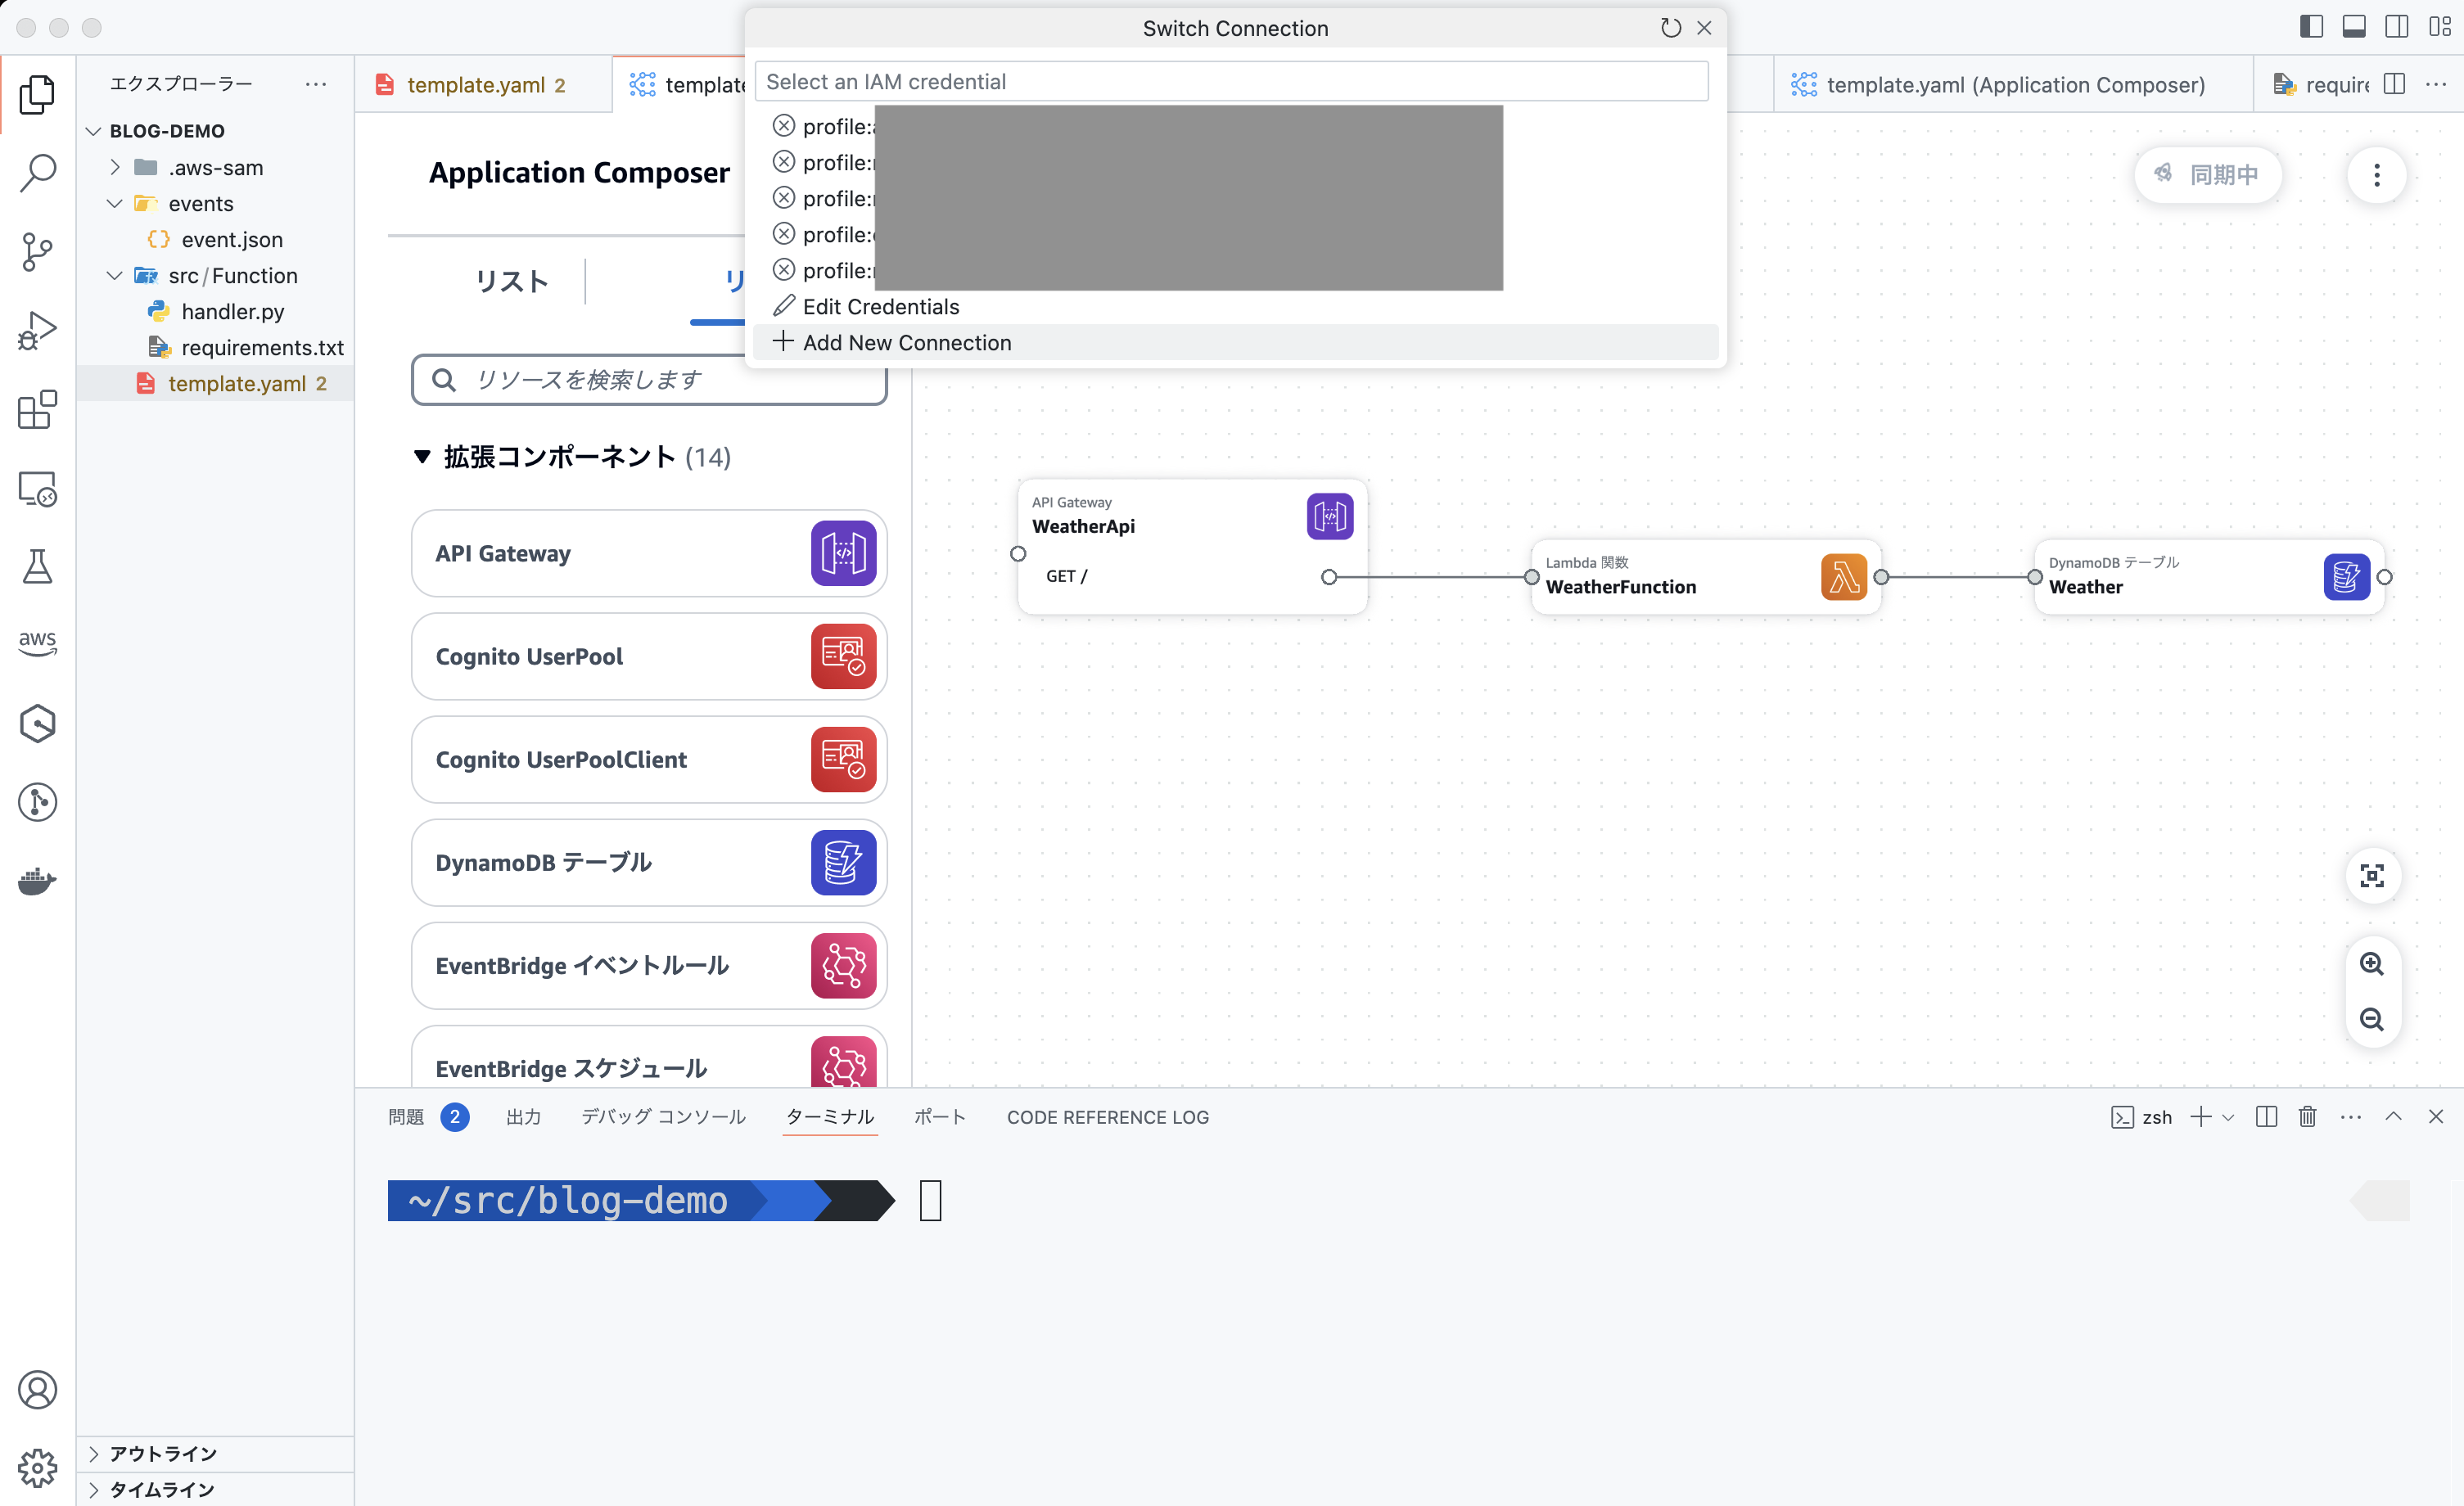Image resolution: width=2464 pixels, height=1506 pixels.
Task: Open the Extensions view
Action: [38, 411]
